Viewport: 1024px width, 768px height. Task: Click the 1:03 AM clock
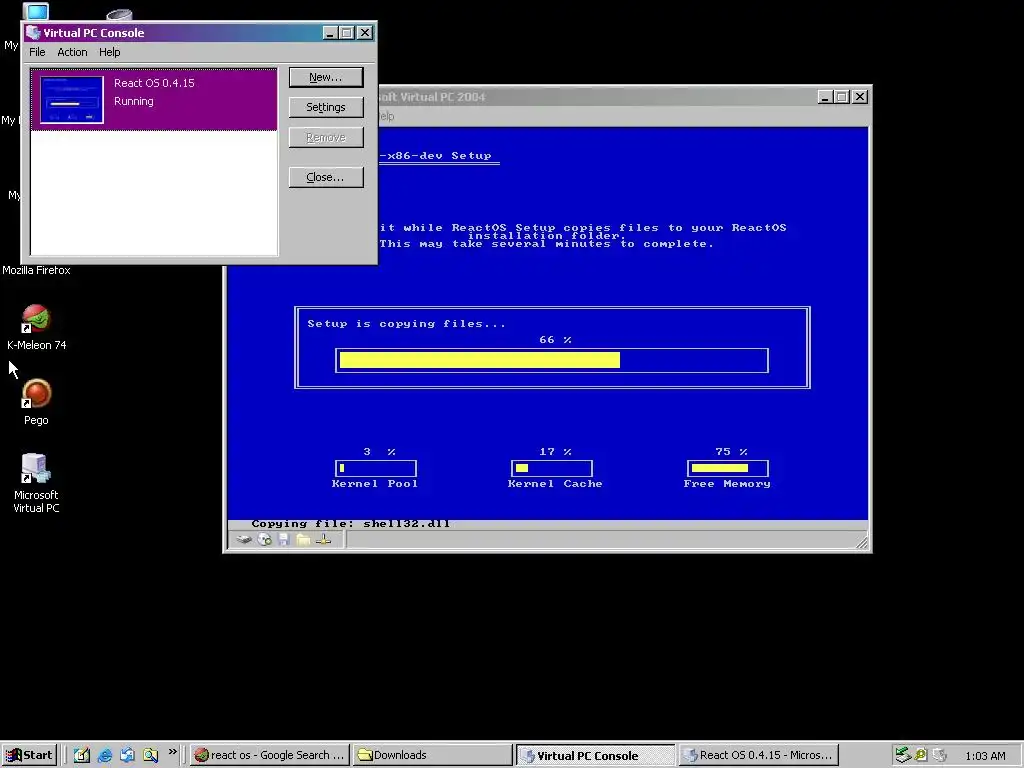tap(985, 756)
